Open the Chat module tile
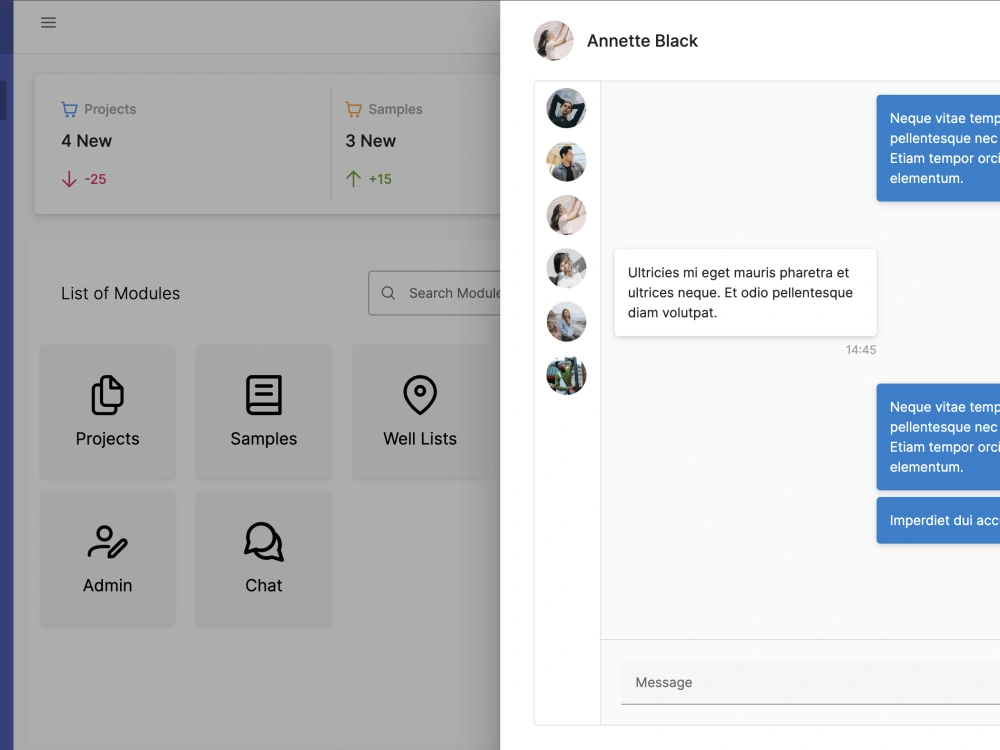The height and width of the screenshot is (750, 1000). tap(264, 559)
